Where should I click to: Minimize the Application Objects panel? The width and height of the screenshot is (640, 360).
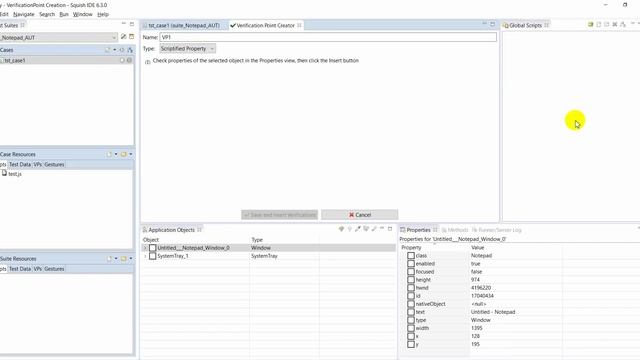click(x=382, y=229)
